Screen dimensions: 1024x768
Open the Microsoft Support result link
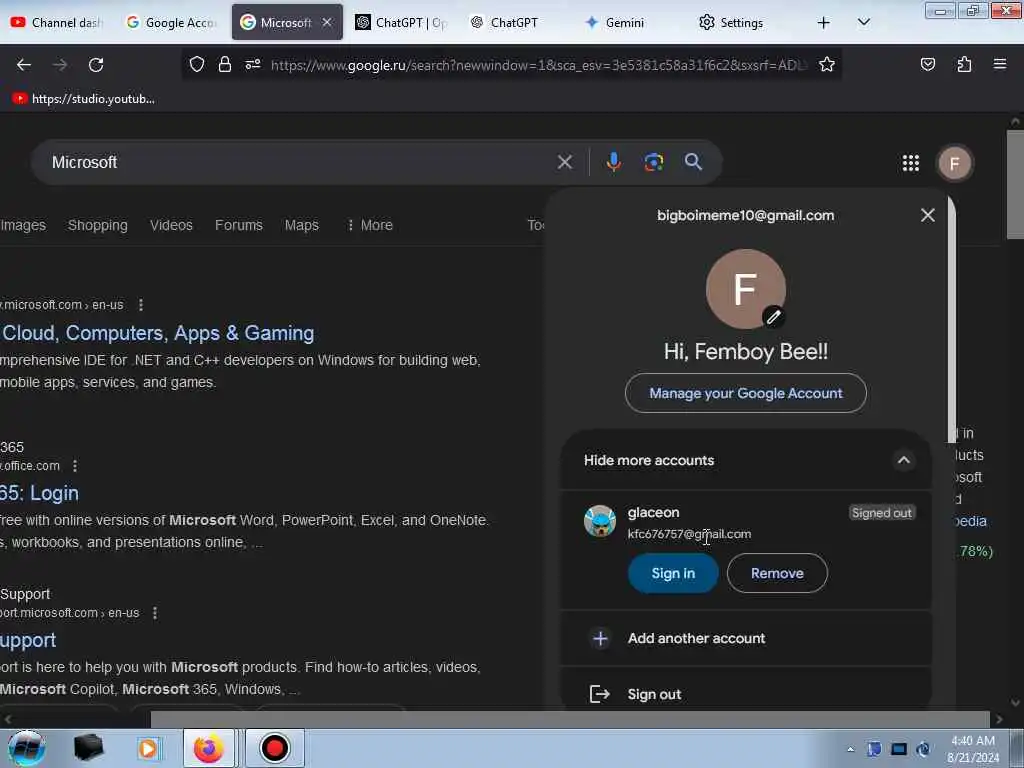[x=28, y=640]
